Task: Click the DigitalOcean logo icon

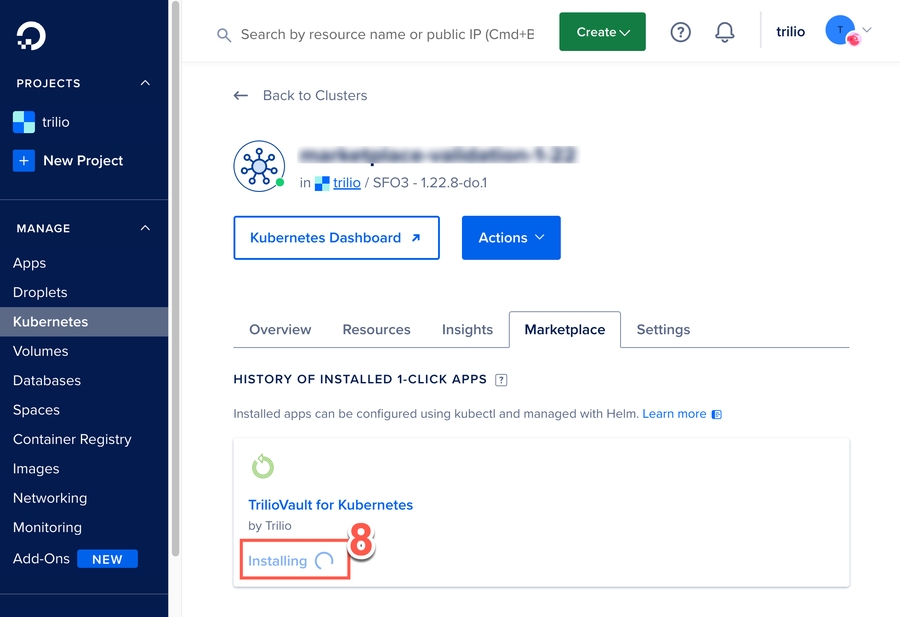Action: 31,36
